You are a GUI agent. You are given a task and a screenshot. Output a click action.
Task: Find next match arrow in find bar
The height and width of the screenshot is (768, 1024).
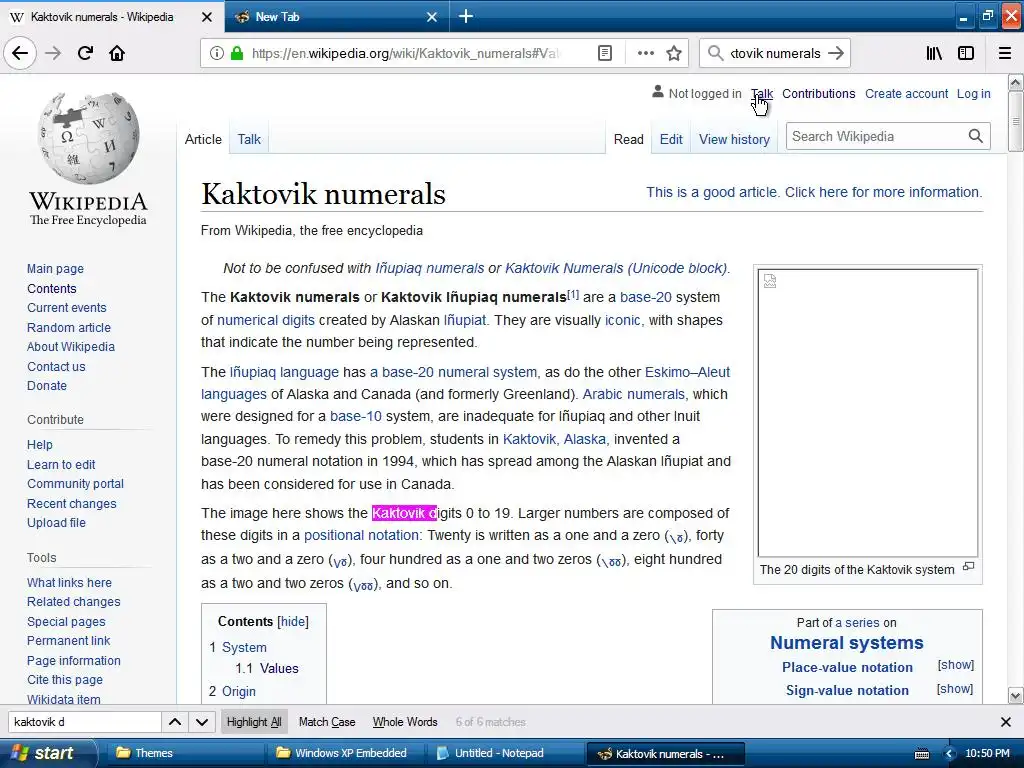[x=202, y=722]
